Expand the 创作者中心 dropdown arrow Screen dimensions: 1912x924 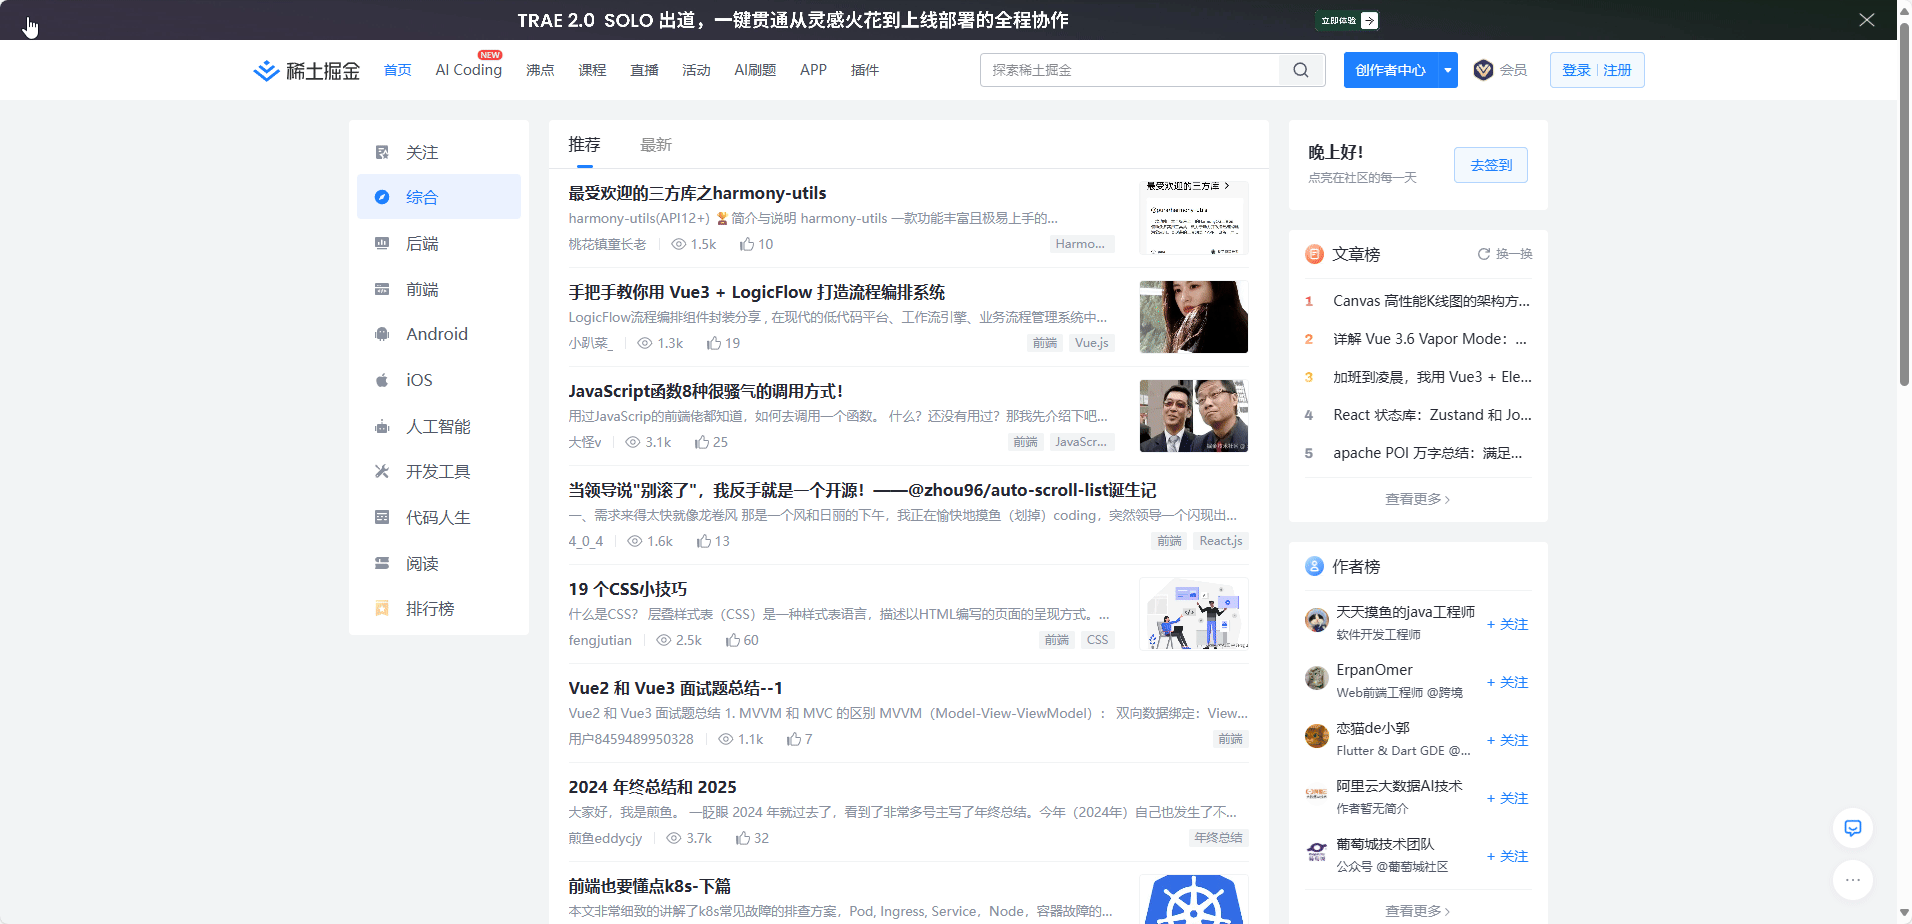coord(1447,70)
